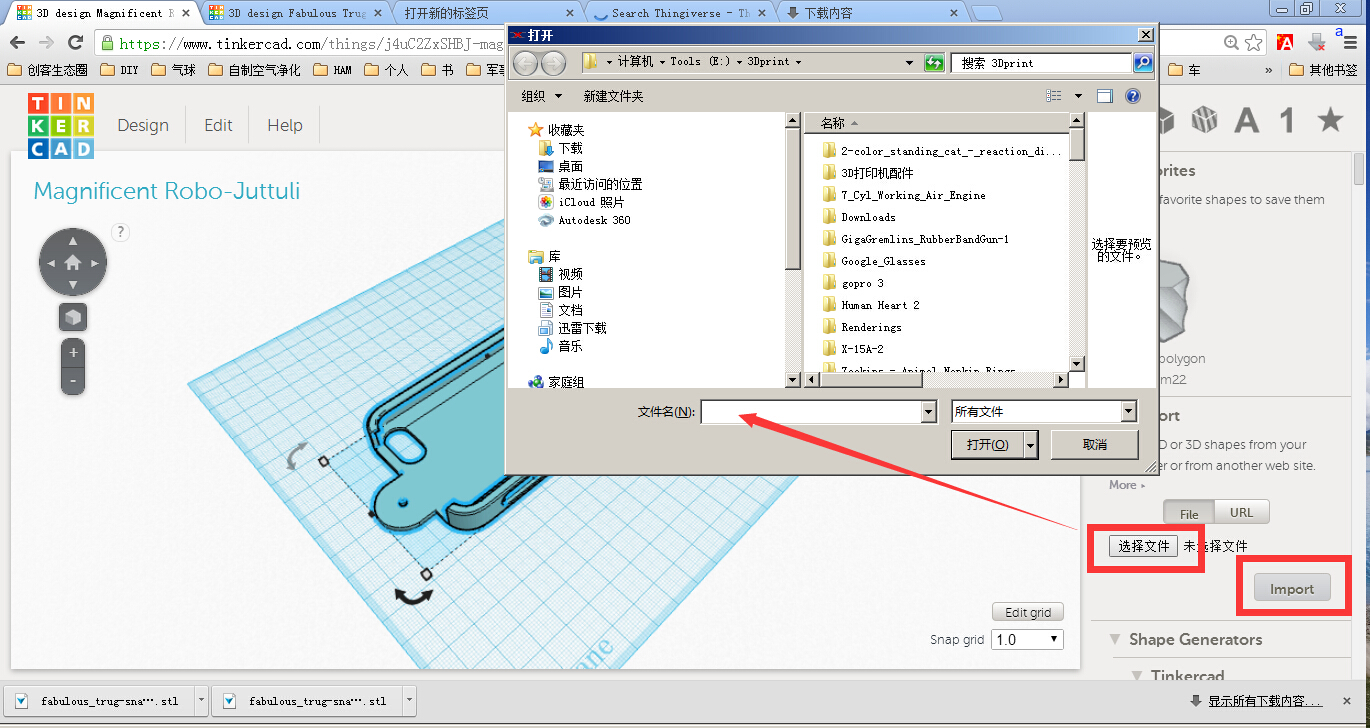The width and height of the screenshot is (1370, 728).
Task: Click the page zoom magnifier icon in the address bar
Action: pos(1232,43)
